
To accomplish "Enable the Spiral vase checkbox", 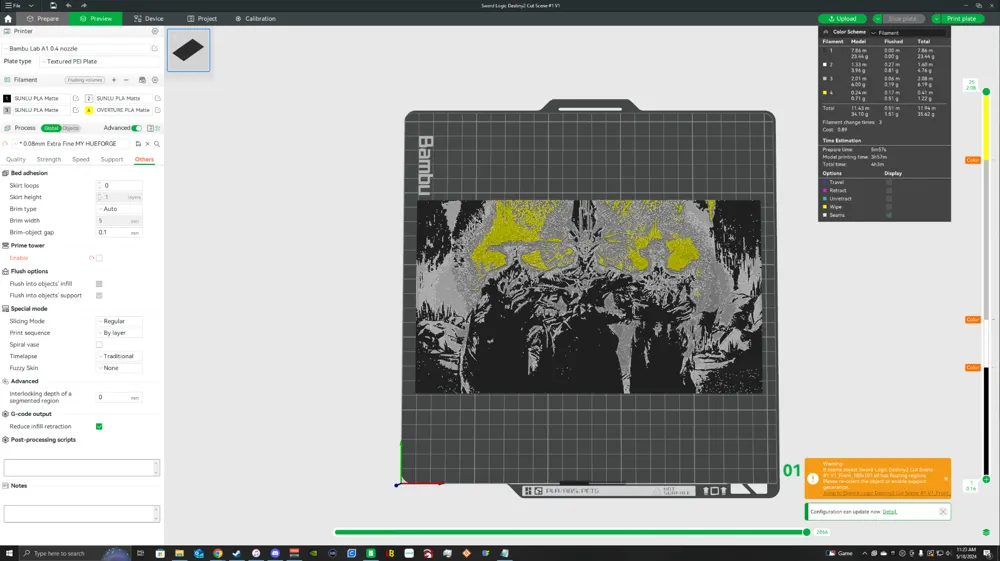I will coord(99,344).
